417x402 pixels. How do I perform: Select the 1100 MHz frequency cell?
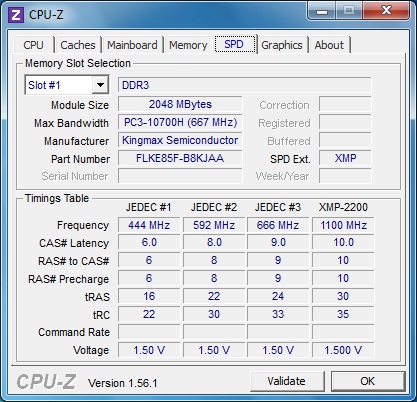pos(343,225)
